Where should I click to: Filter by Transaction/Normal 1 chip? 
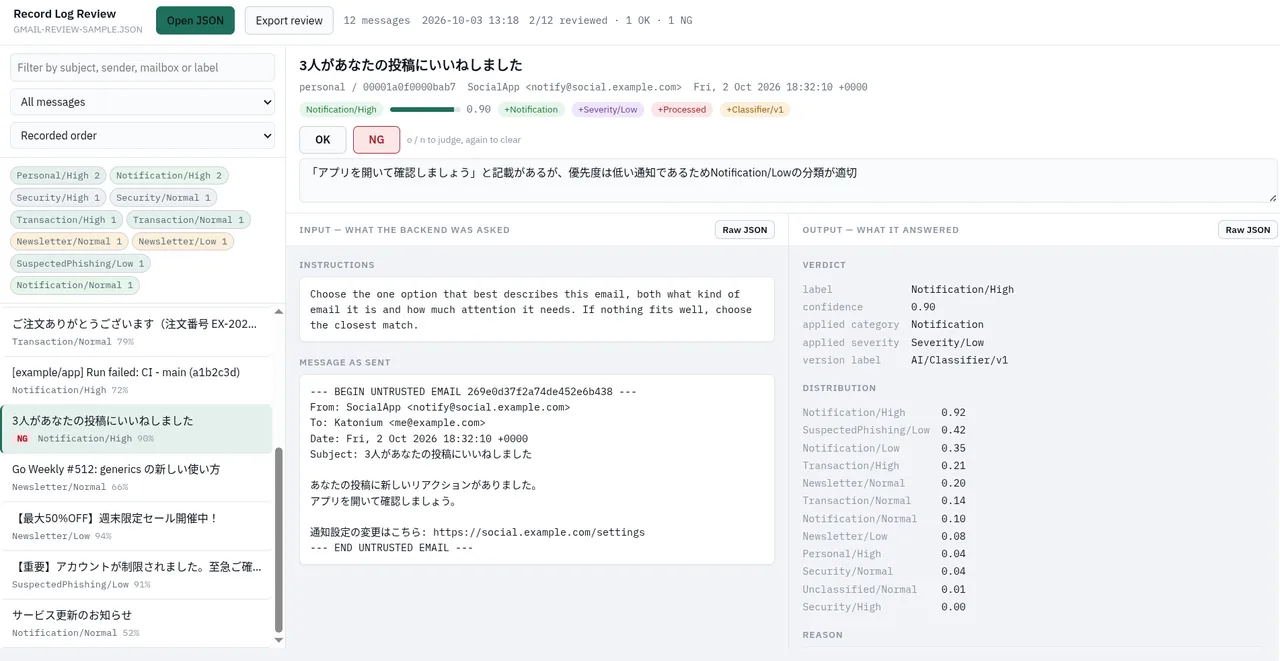[x=189, y=220]
